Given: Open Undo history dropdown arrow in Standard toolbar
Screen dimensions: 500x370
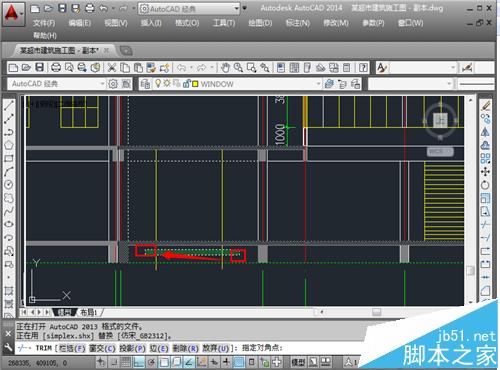Looking at the screenshot, I should (x=191, y=68).
